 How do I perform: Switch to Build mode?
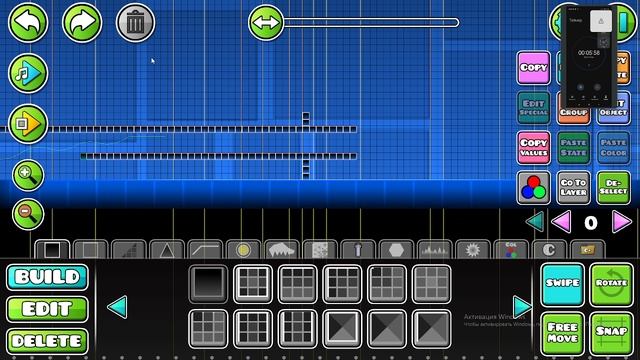pos(47,277)
